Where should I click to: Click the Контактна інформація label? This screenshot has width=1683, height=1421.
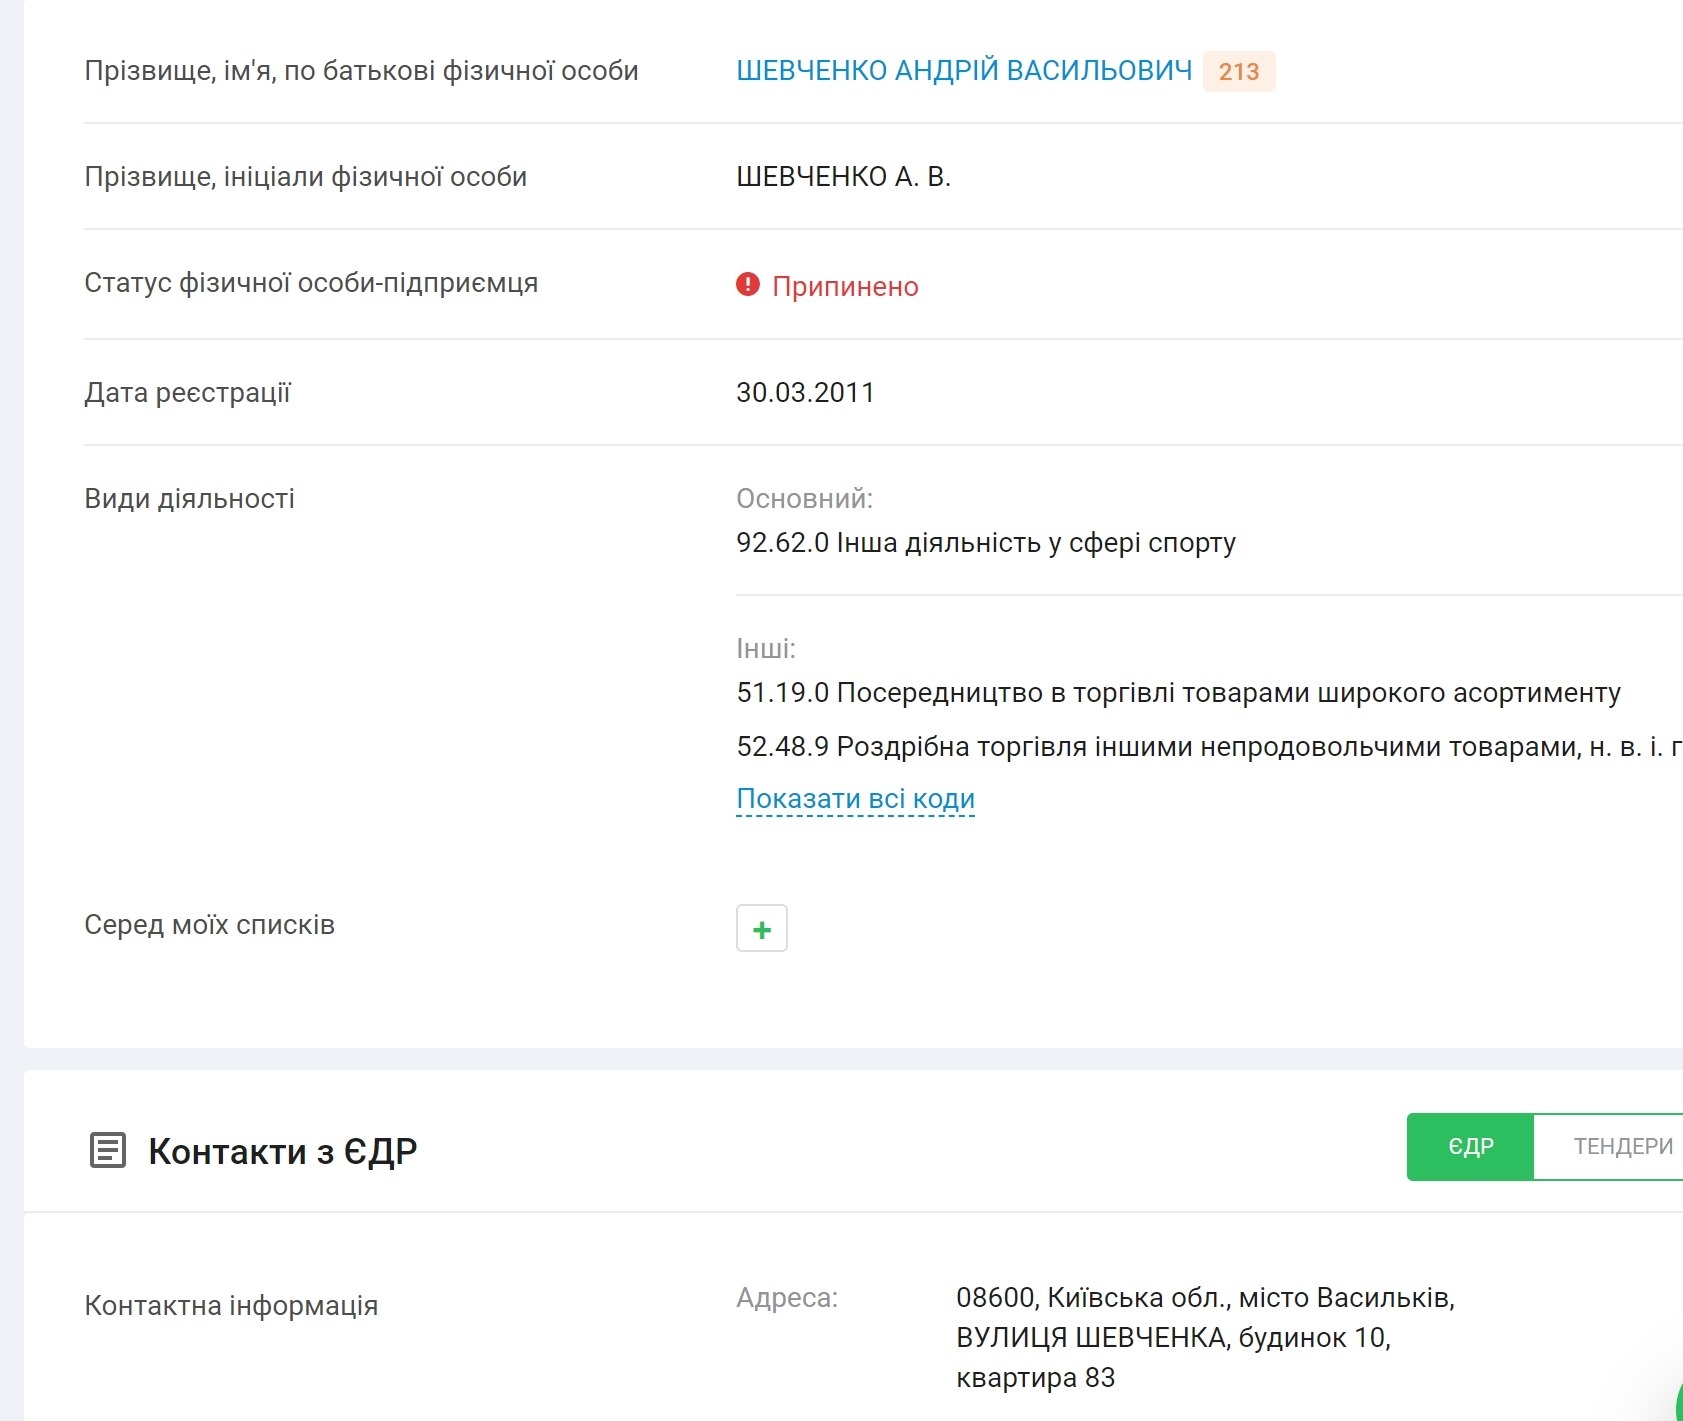pyautogui.click(x=231, y=1306)
